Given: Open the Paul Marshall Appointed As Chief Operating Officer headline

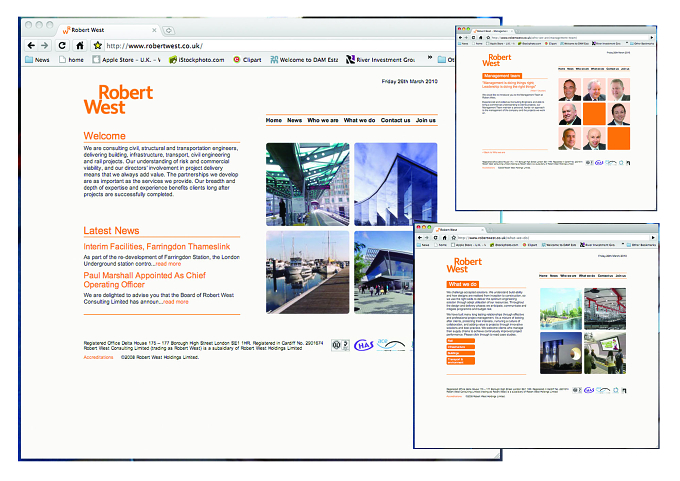Looking at the screenshot, I should 144,280.
